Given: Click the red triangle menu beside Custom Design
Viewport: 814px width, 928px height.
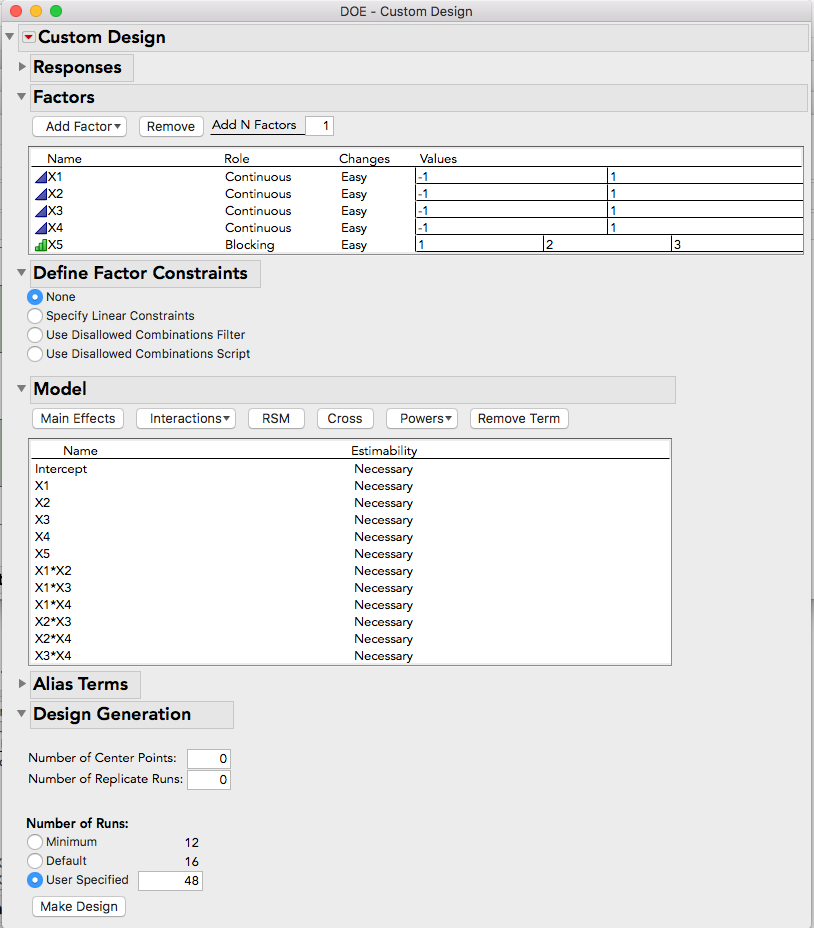Looking at the screenshot, I should [28, 37].
